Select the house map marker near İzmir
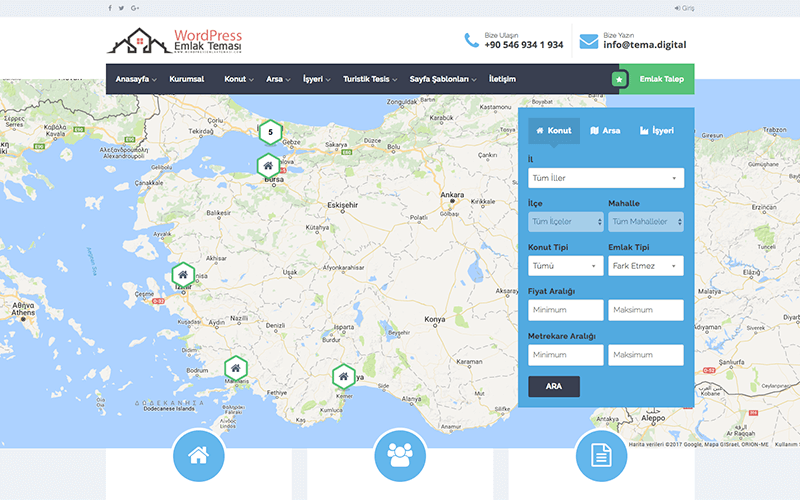Image resolution: width=800 pixels, height=500 pixels. [182, 274]
